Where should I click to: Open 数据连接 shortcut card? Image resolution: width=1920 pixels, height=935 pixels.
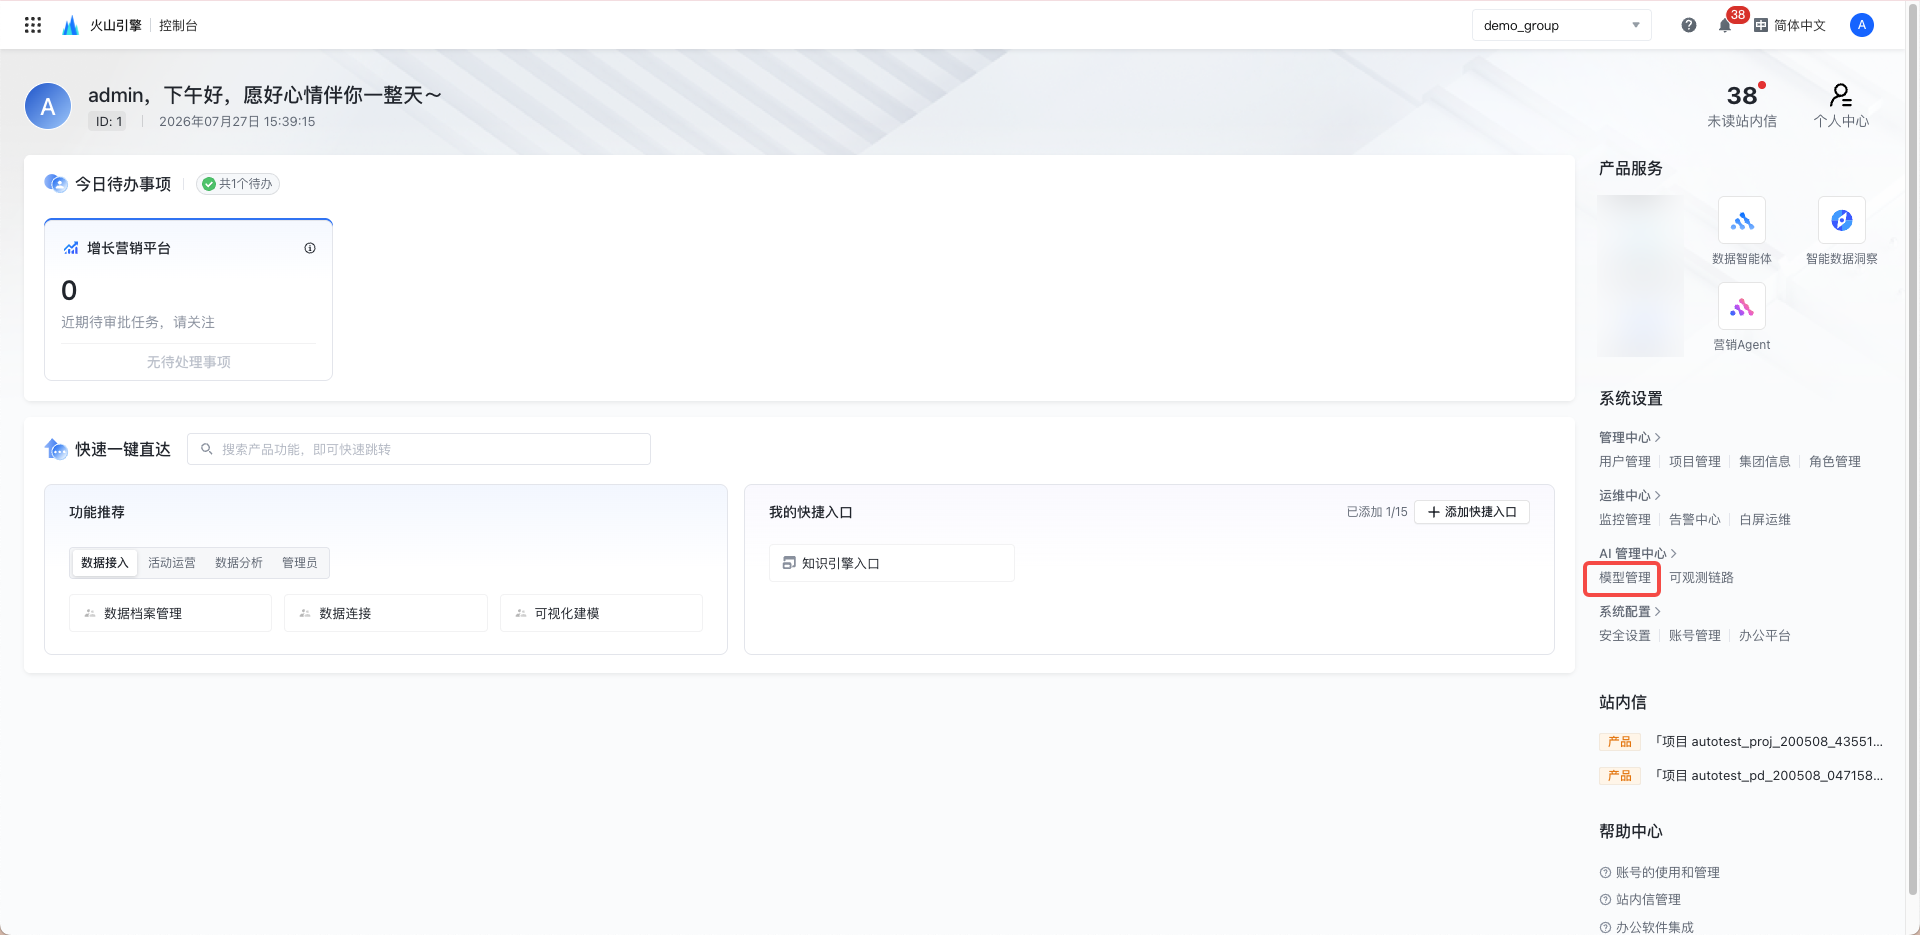386,613
